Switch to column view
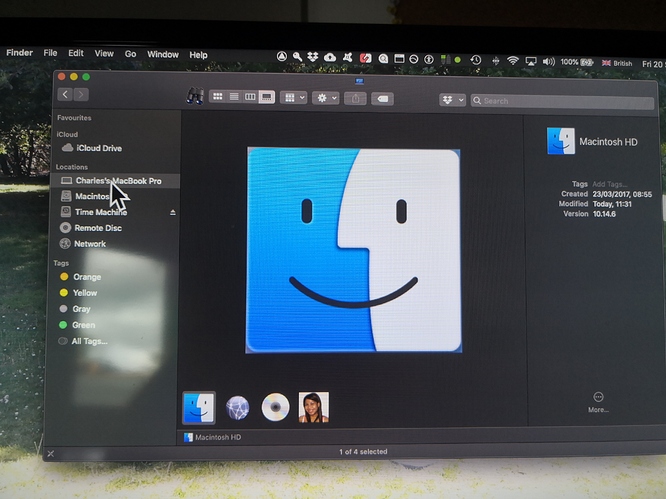This screenshot has height=499, width=666. coord(250,97)
